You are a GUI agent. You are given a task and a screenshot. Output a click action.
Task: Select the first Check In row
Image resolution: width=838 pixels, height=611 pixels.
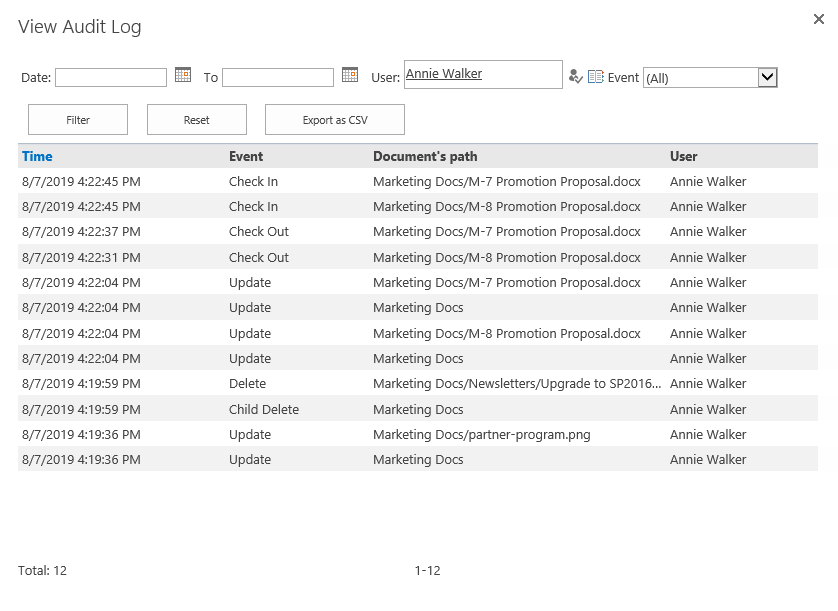click(418, 181)
